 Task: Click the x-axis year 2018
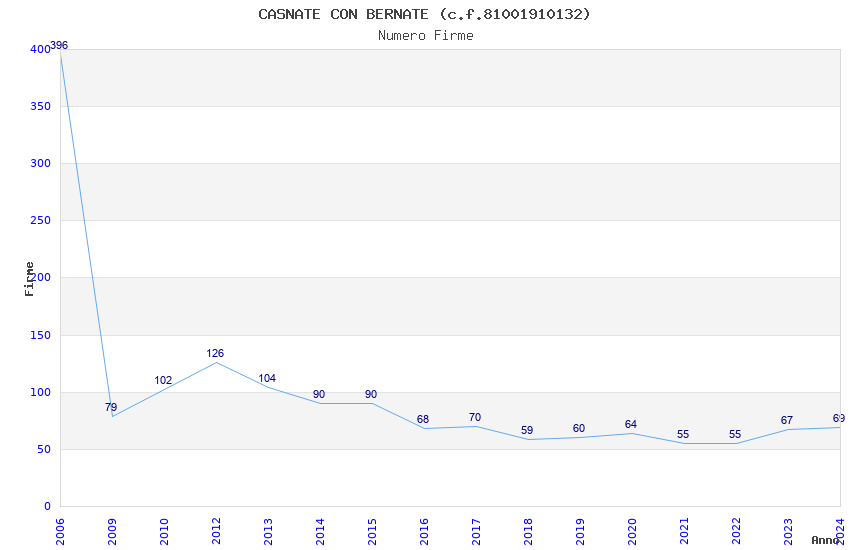point(528,532)
